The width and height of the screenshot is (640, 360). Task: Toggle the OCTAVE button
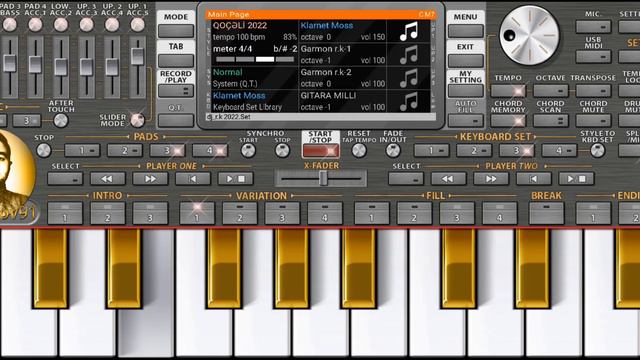pos(551,91)
